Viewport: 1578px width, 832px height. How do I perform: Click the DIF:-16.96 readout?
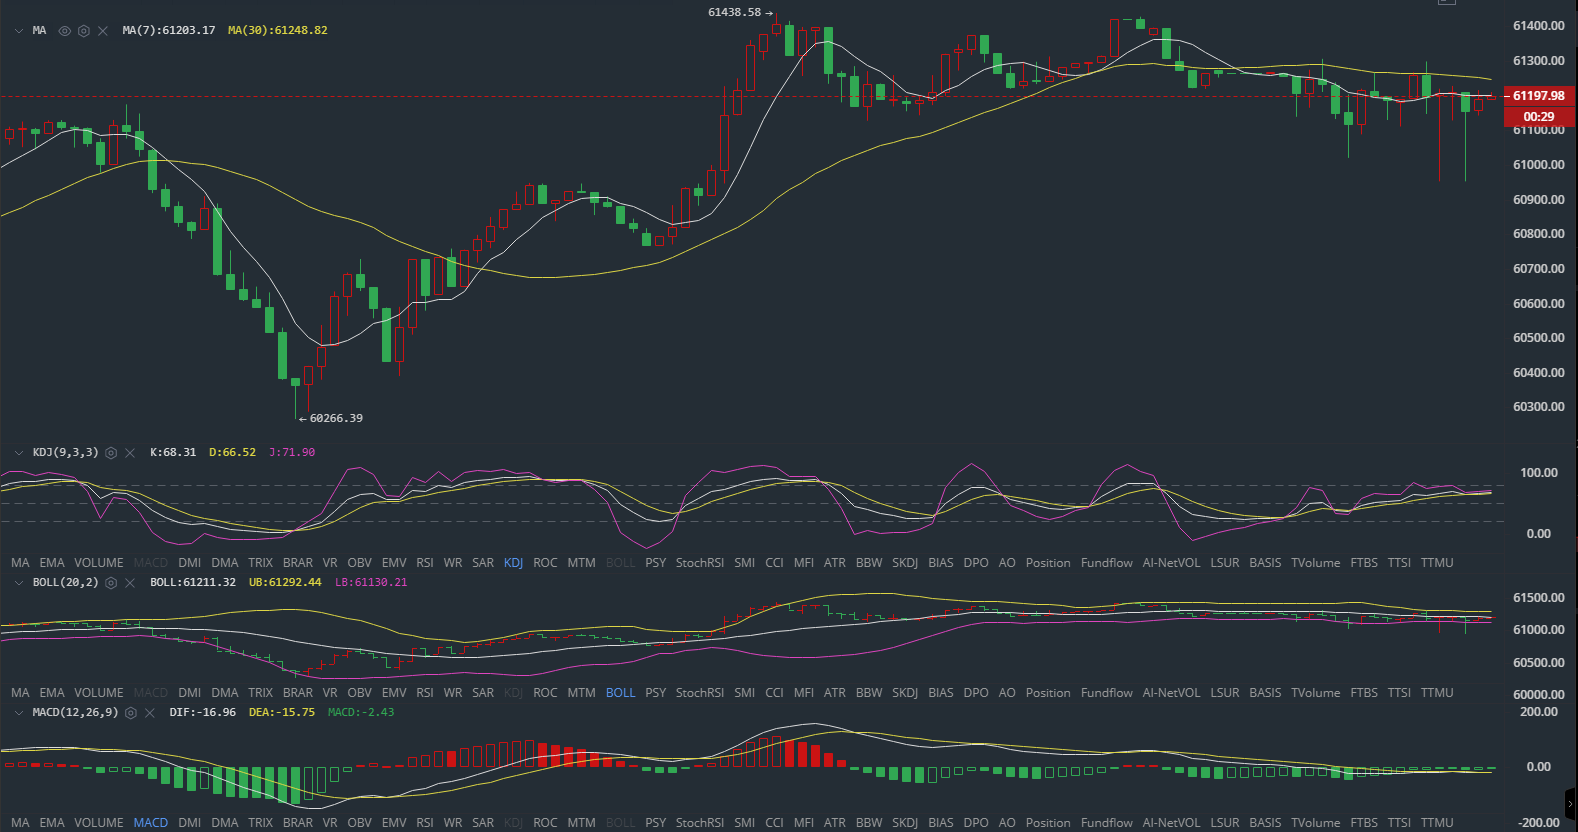coord(203,713)
